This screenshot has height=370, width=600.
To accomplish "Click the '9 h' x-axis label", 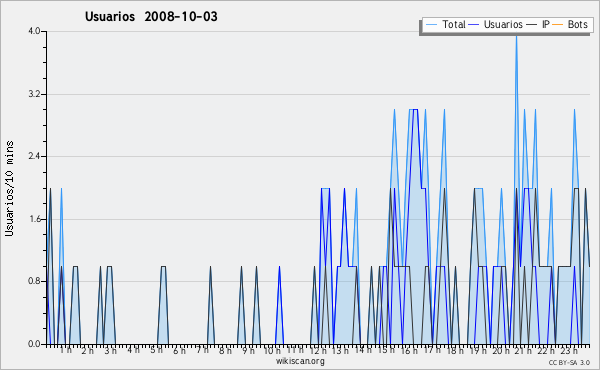I will (x=248, y=351).
